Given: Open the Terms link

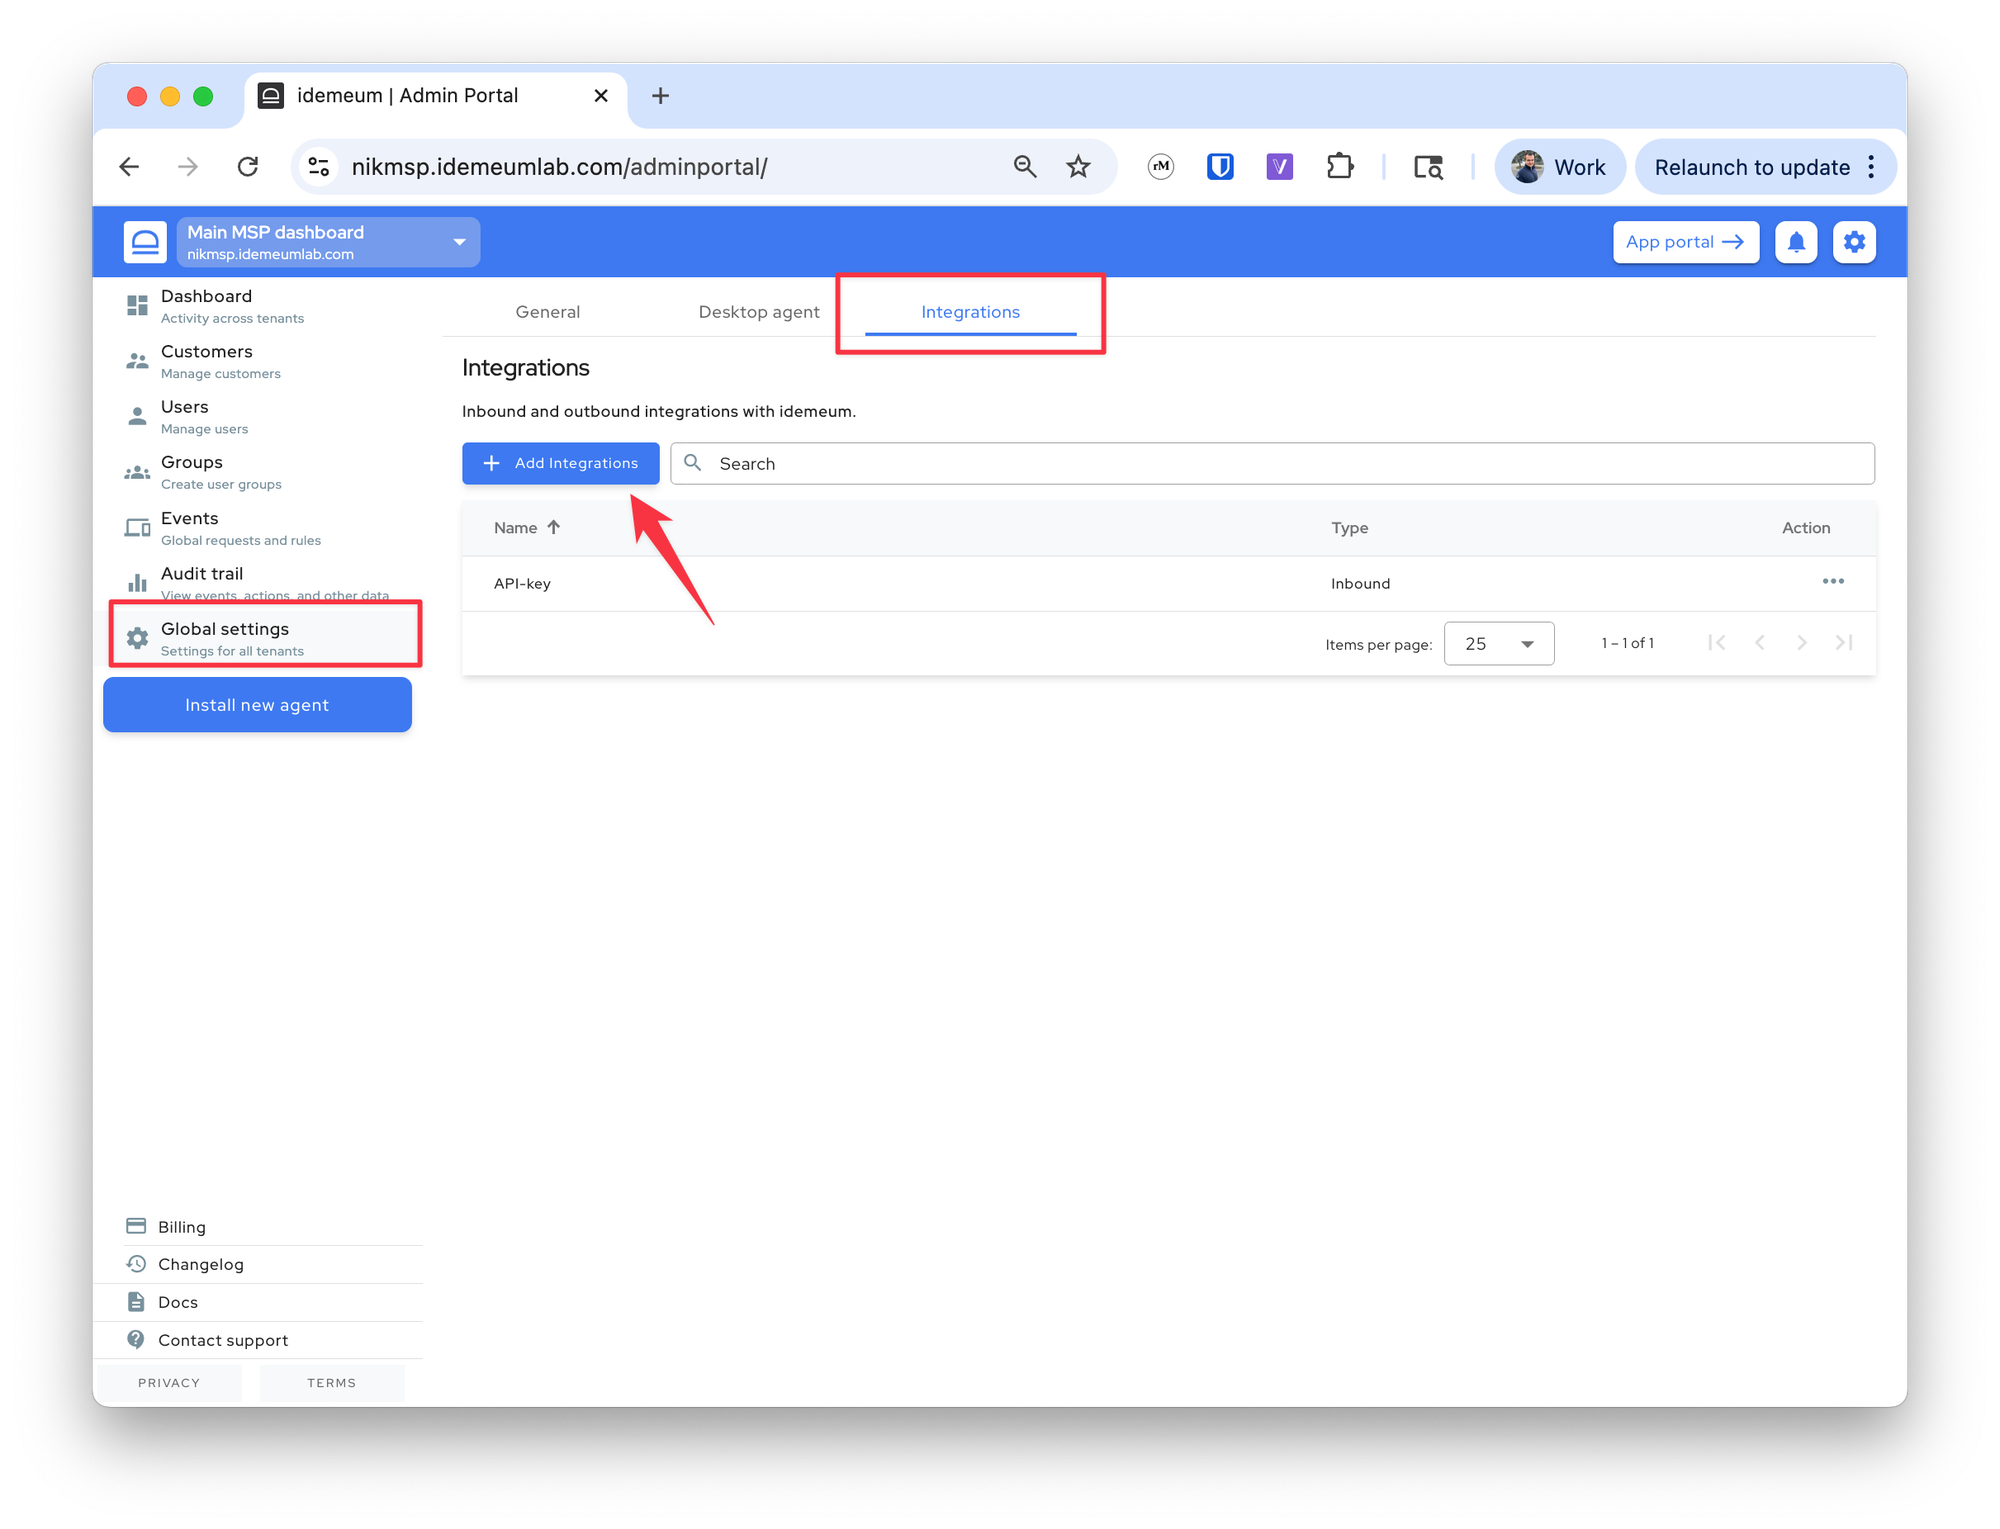Looking at the screenshot, I should 331,1383.
